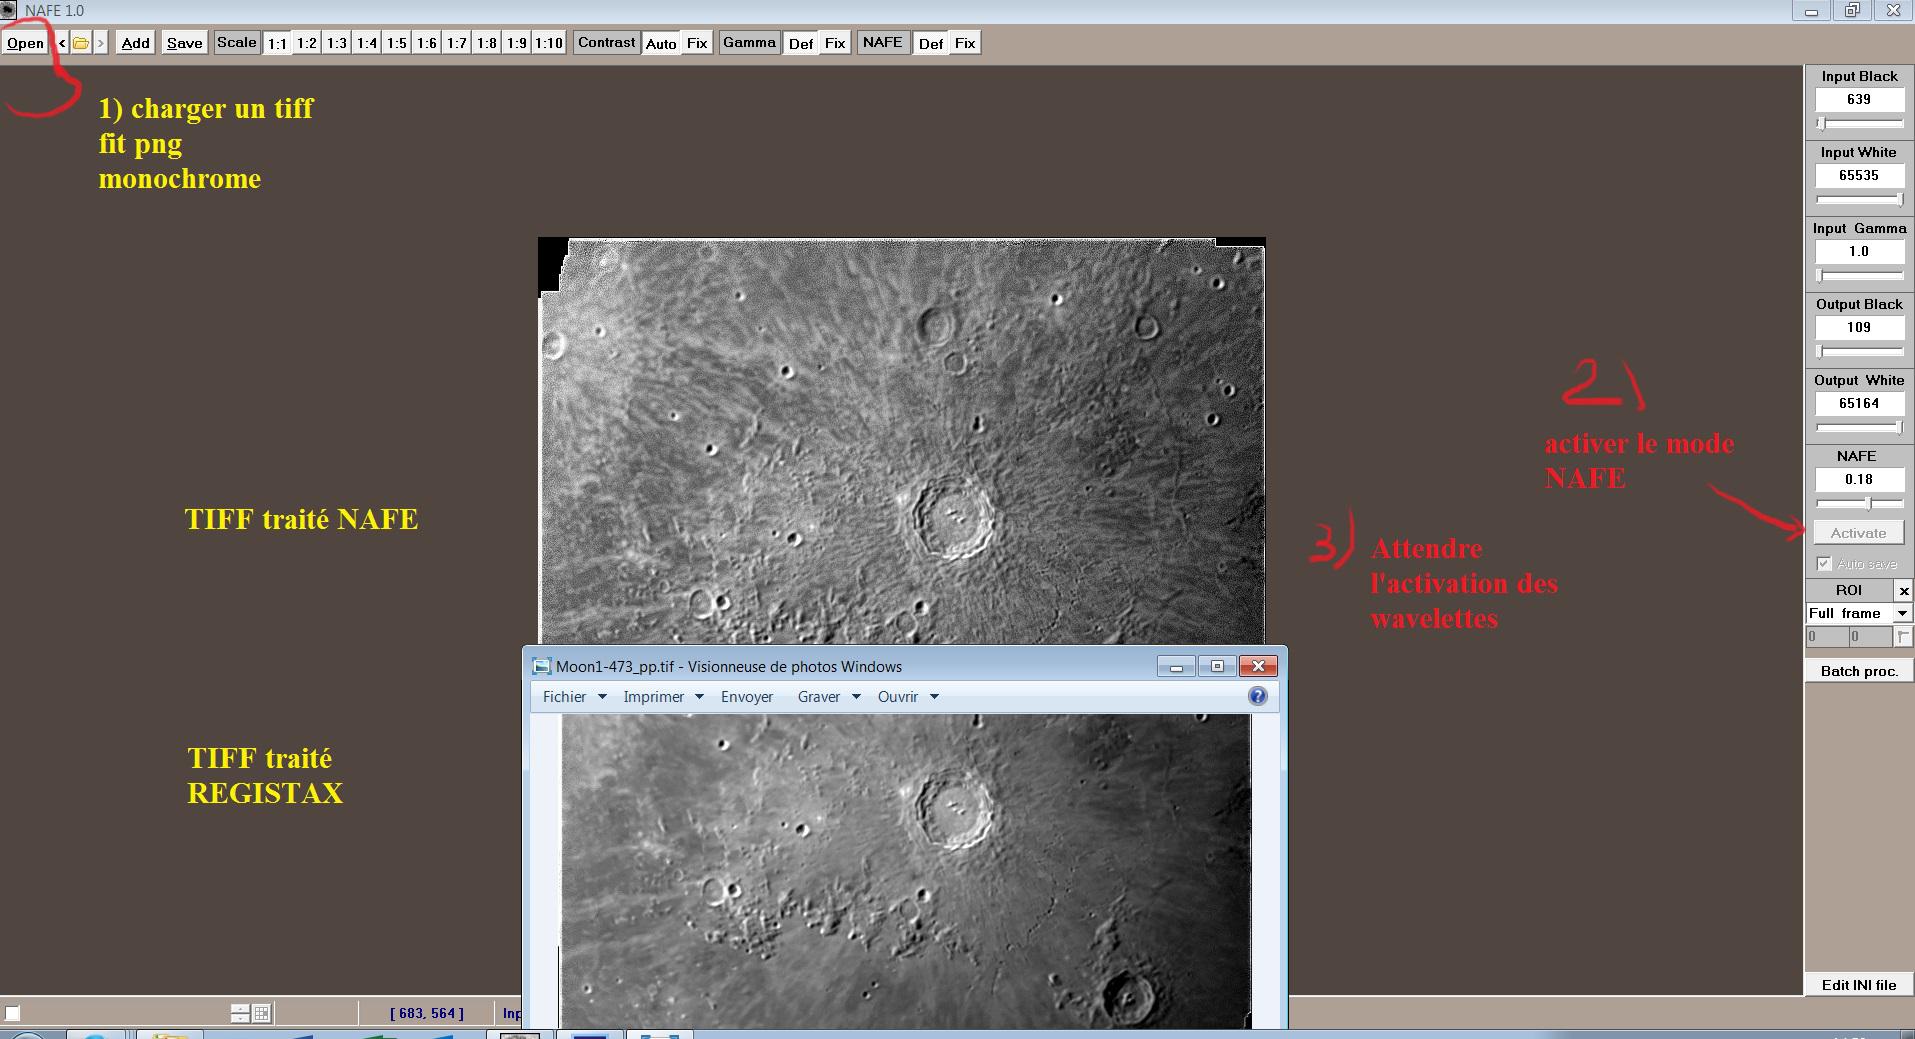Click the NAFE app icon in title bar
Image resolution: width=1915 pixels, height=1039 pixels.
(x=9, y=10)
